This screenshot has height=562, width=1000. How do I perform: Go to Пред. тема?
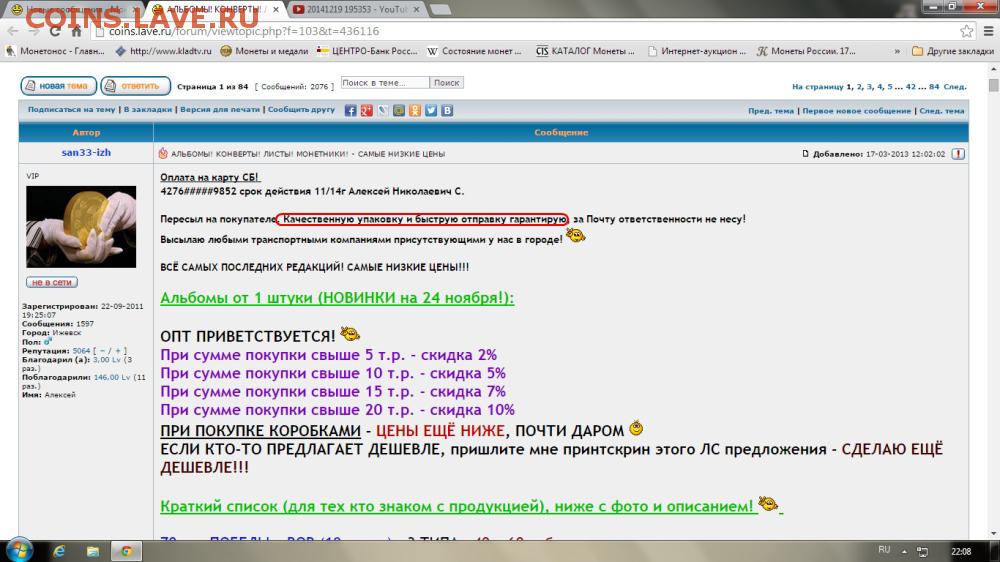(770, 111)
